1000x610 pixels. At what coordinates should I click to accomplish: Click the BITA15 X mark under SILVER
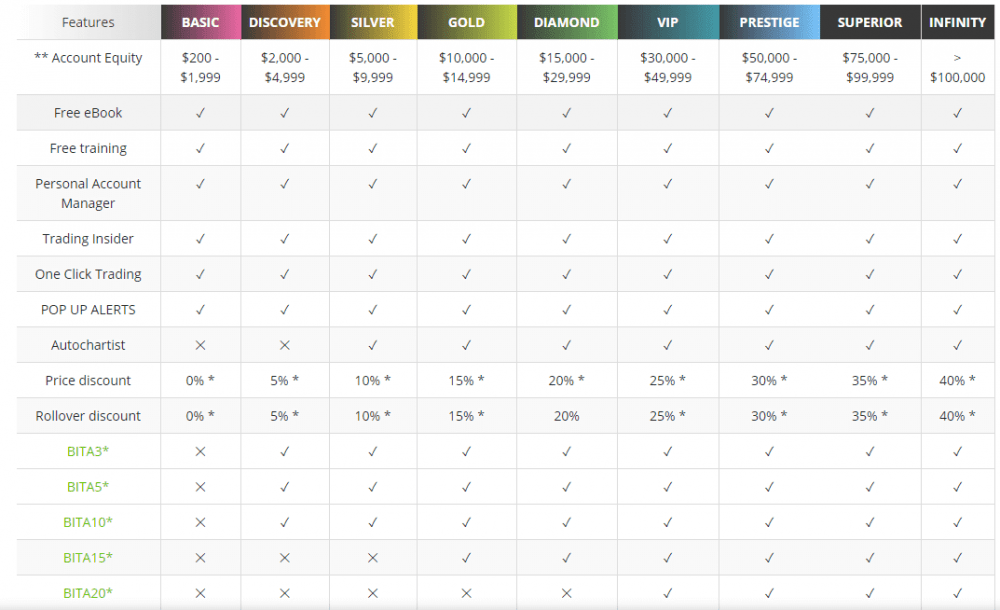coord(372,558)
